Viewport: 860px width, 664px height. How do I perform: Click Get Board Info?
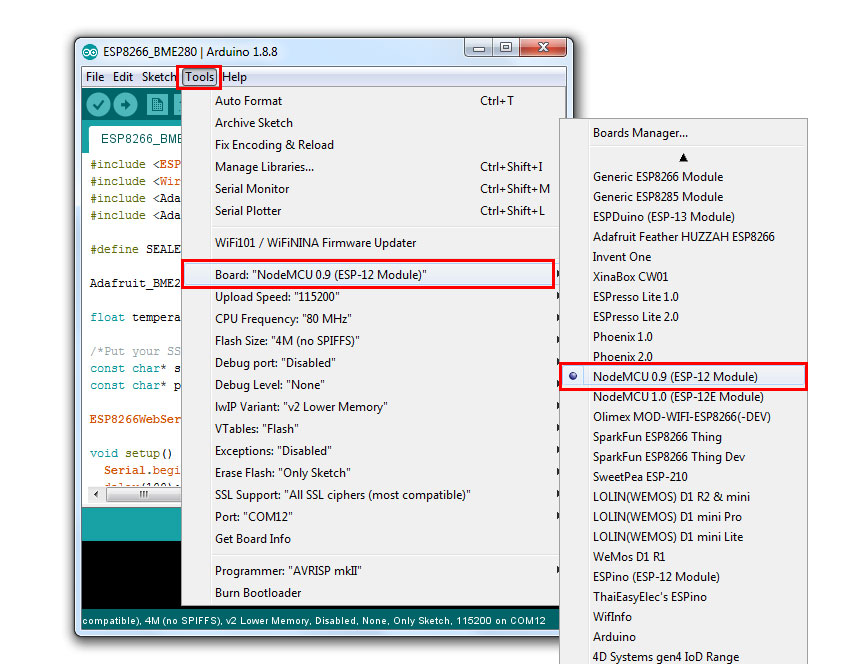point(370,538)
